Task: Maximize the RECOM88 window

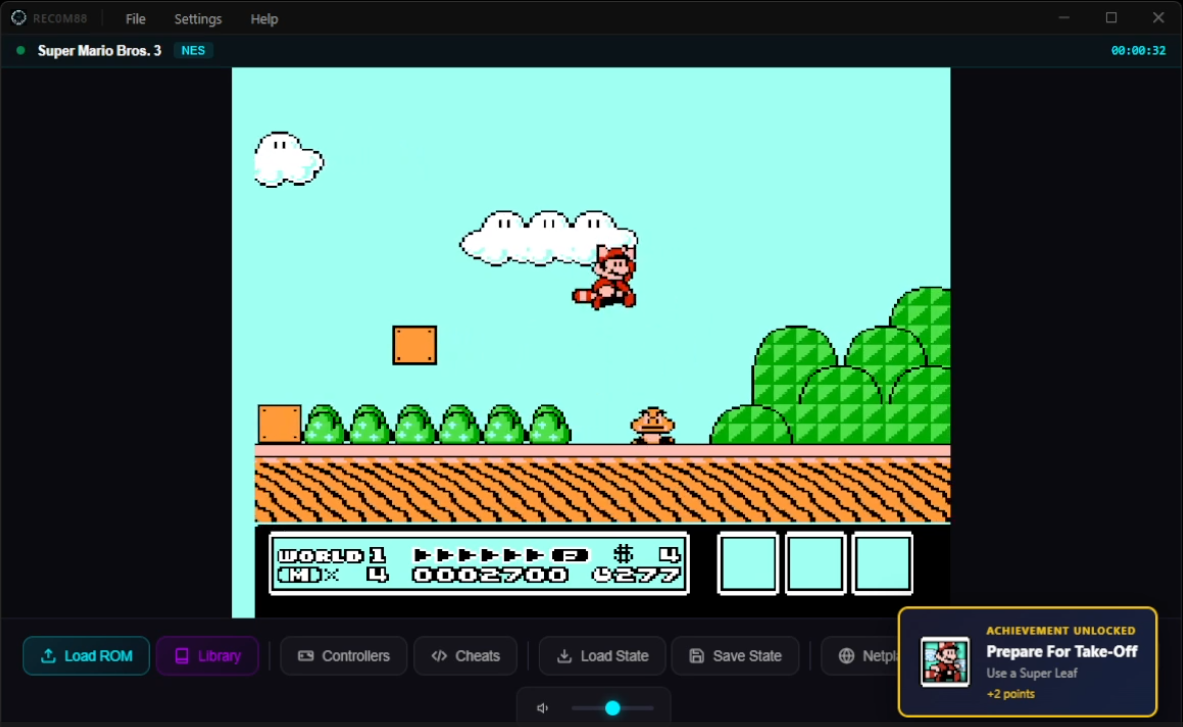Action: tap(1111, 17)
